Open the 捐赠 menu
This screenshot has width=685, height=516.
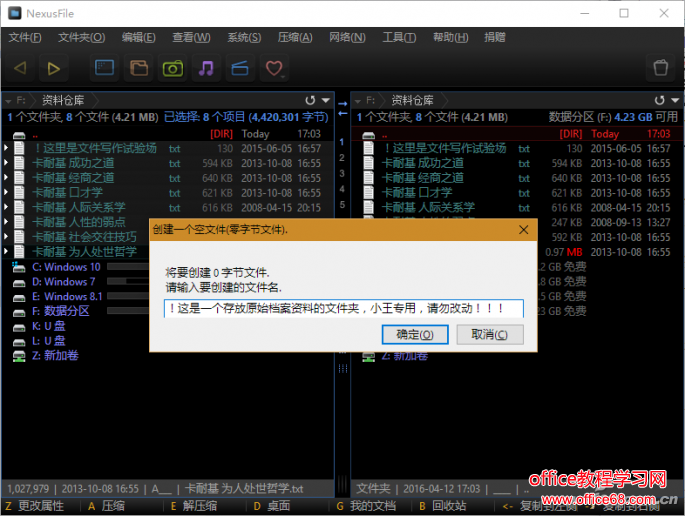[x=495, y=38]
